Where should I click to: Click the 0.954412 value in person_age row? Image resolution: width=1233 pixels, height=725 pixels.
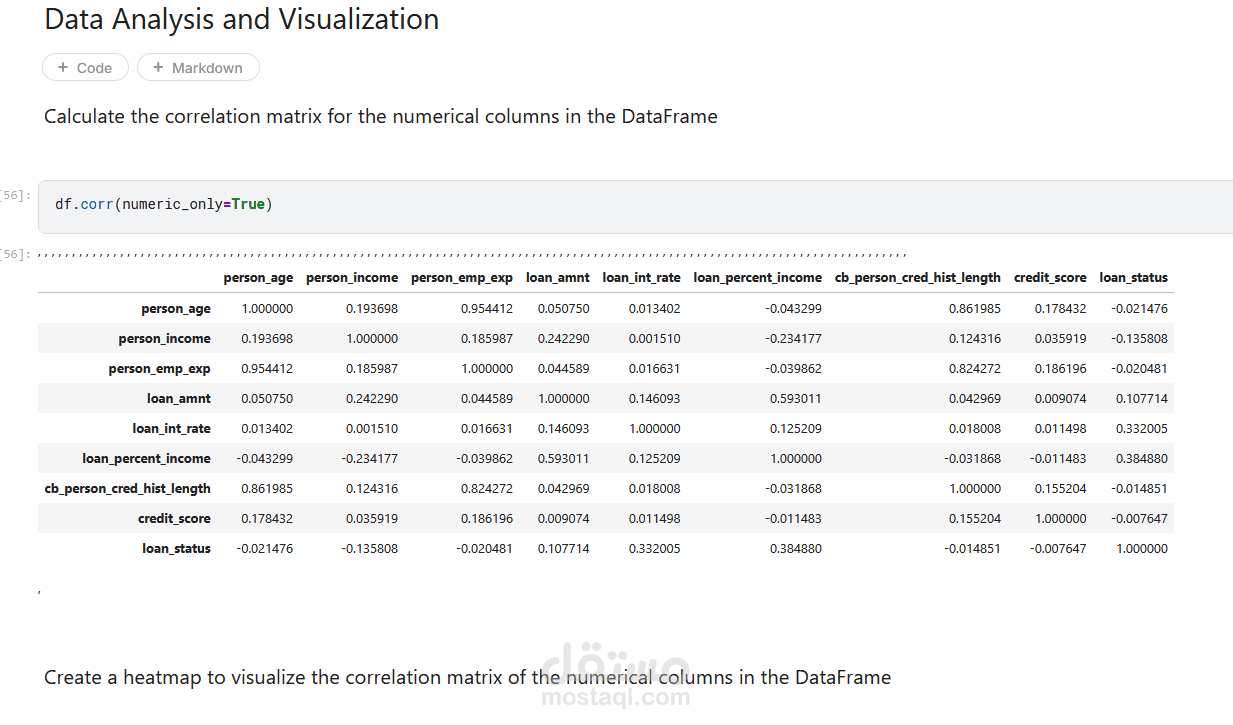(x=486, y=309)
